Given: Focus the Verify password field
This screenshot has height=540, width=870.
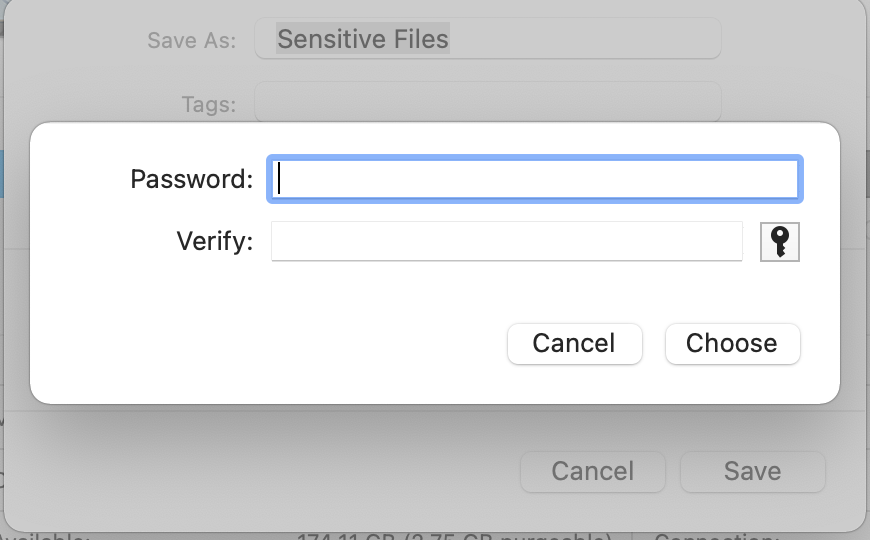Looking at the screenshot, I should pos(507,241).
